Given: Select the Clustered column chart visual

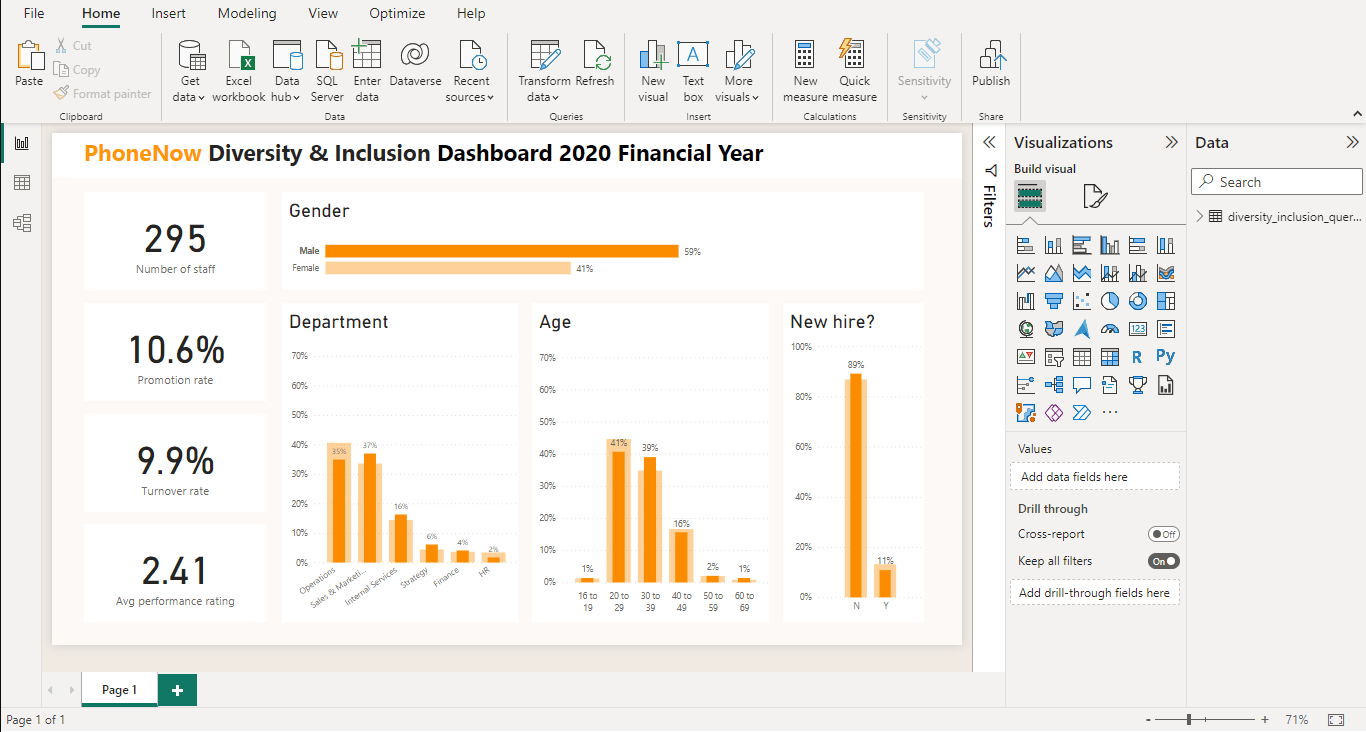Looking at the screenshot, I should 1109,245.
